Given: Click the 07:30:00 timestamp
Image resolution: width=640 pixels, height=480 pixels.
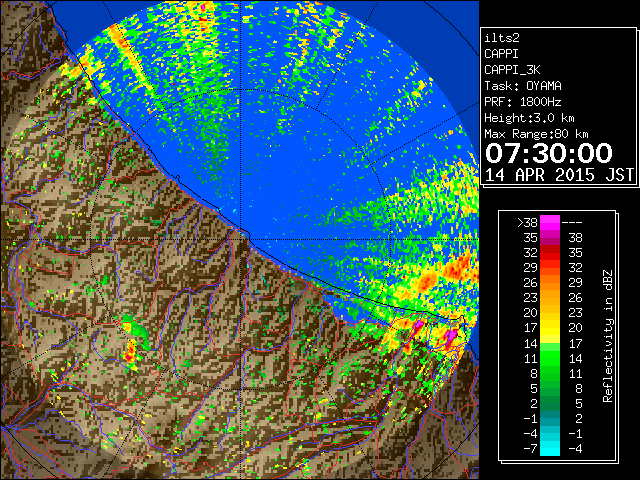Looking at the screenshot, I should pyautogui.click(x=549, y=153).
